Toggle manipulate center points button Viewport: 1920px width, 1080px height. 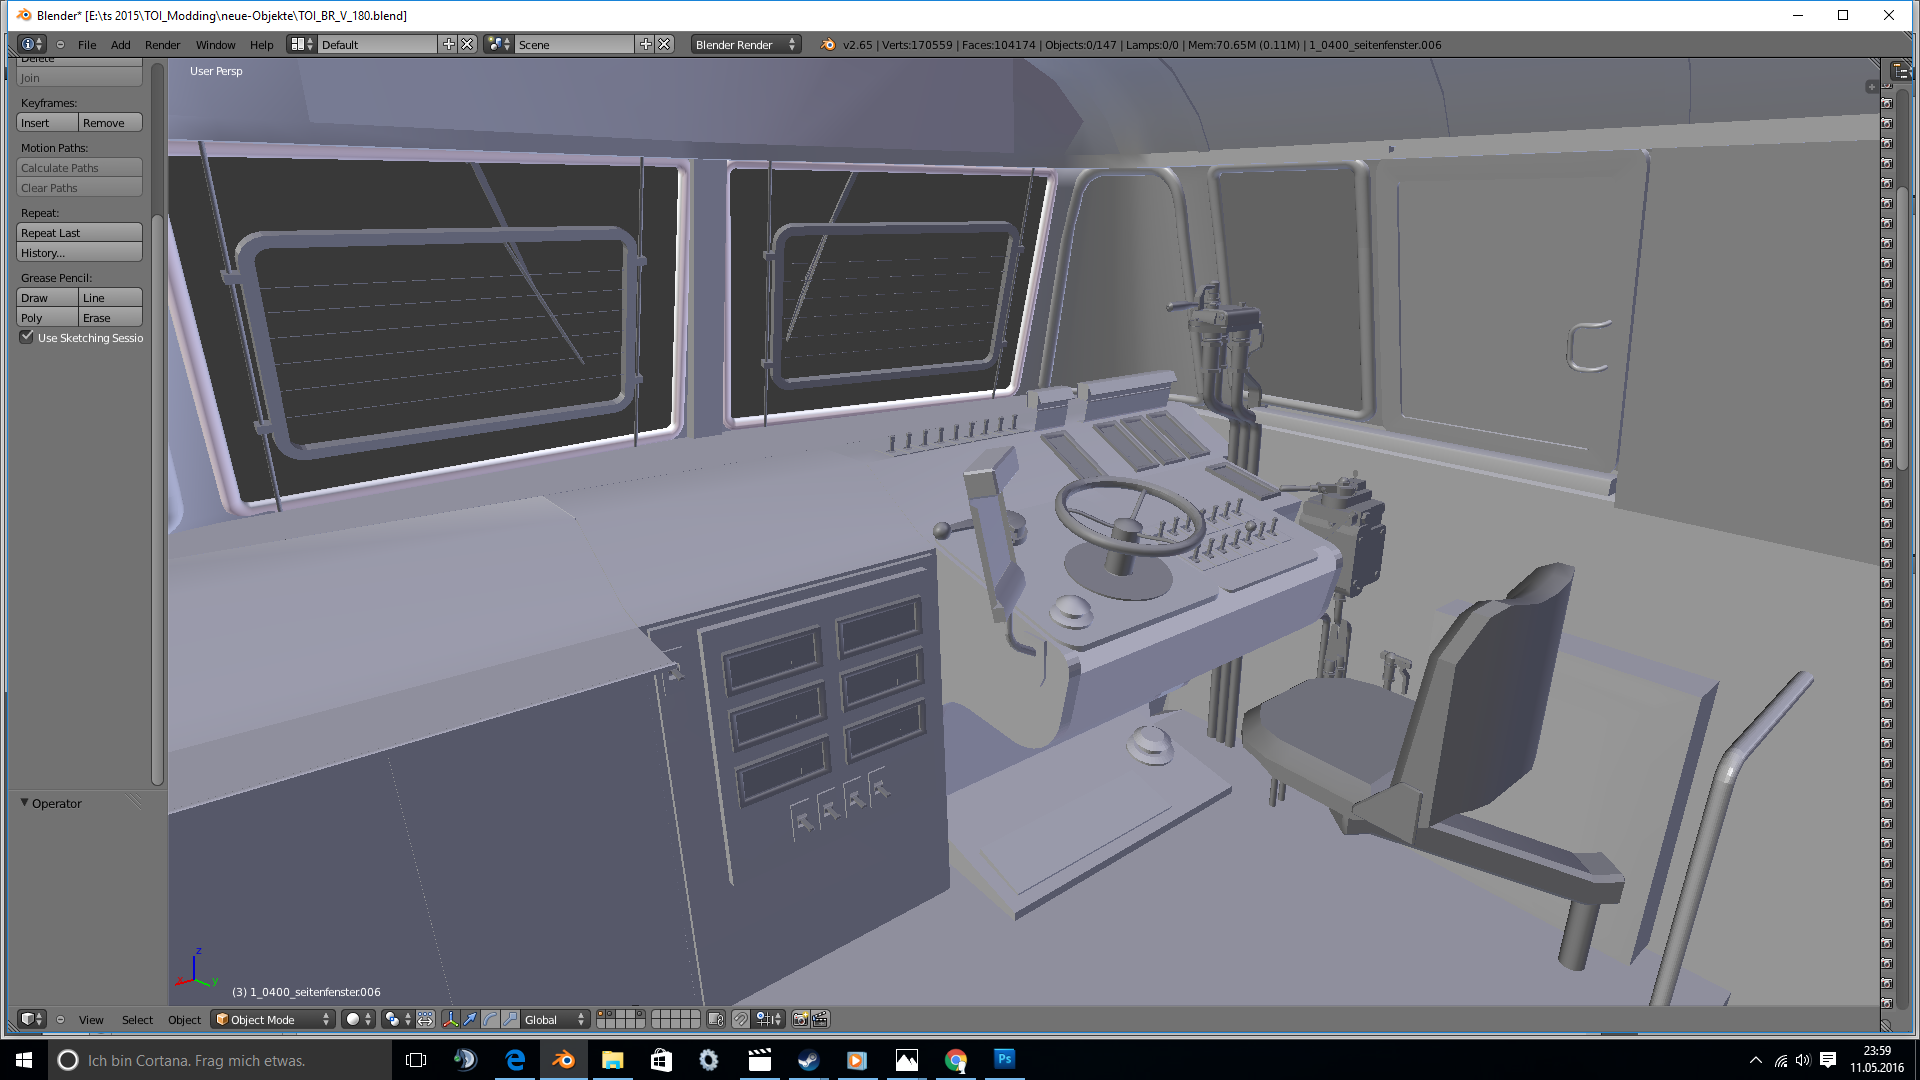[425, 1019]
